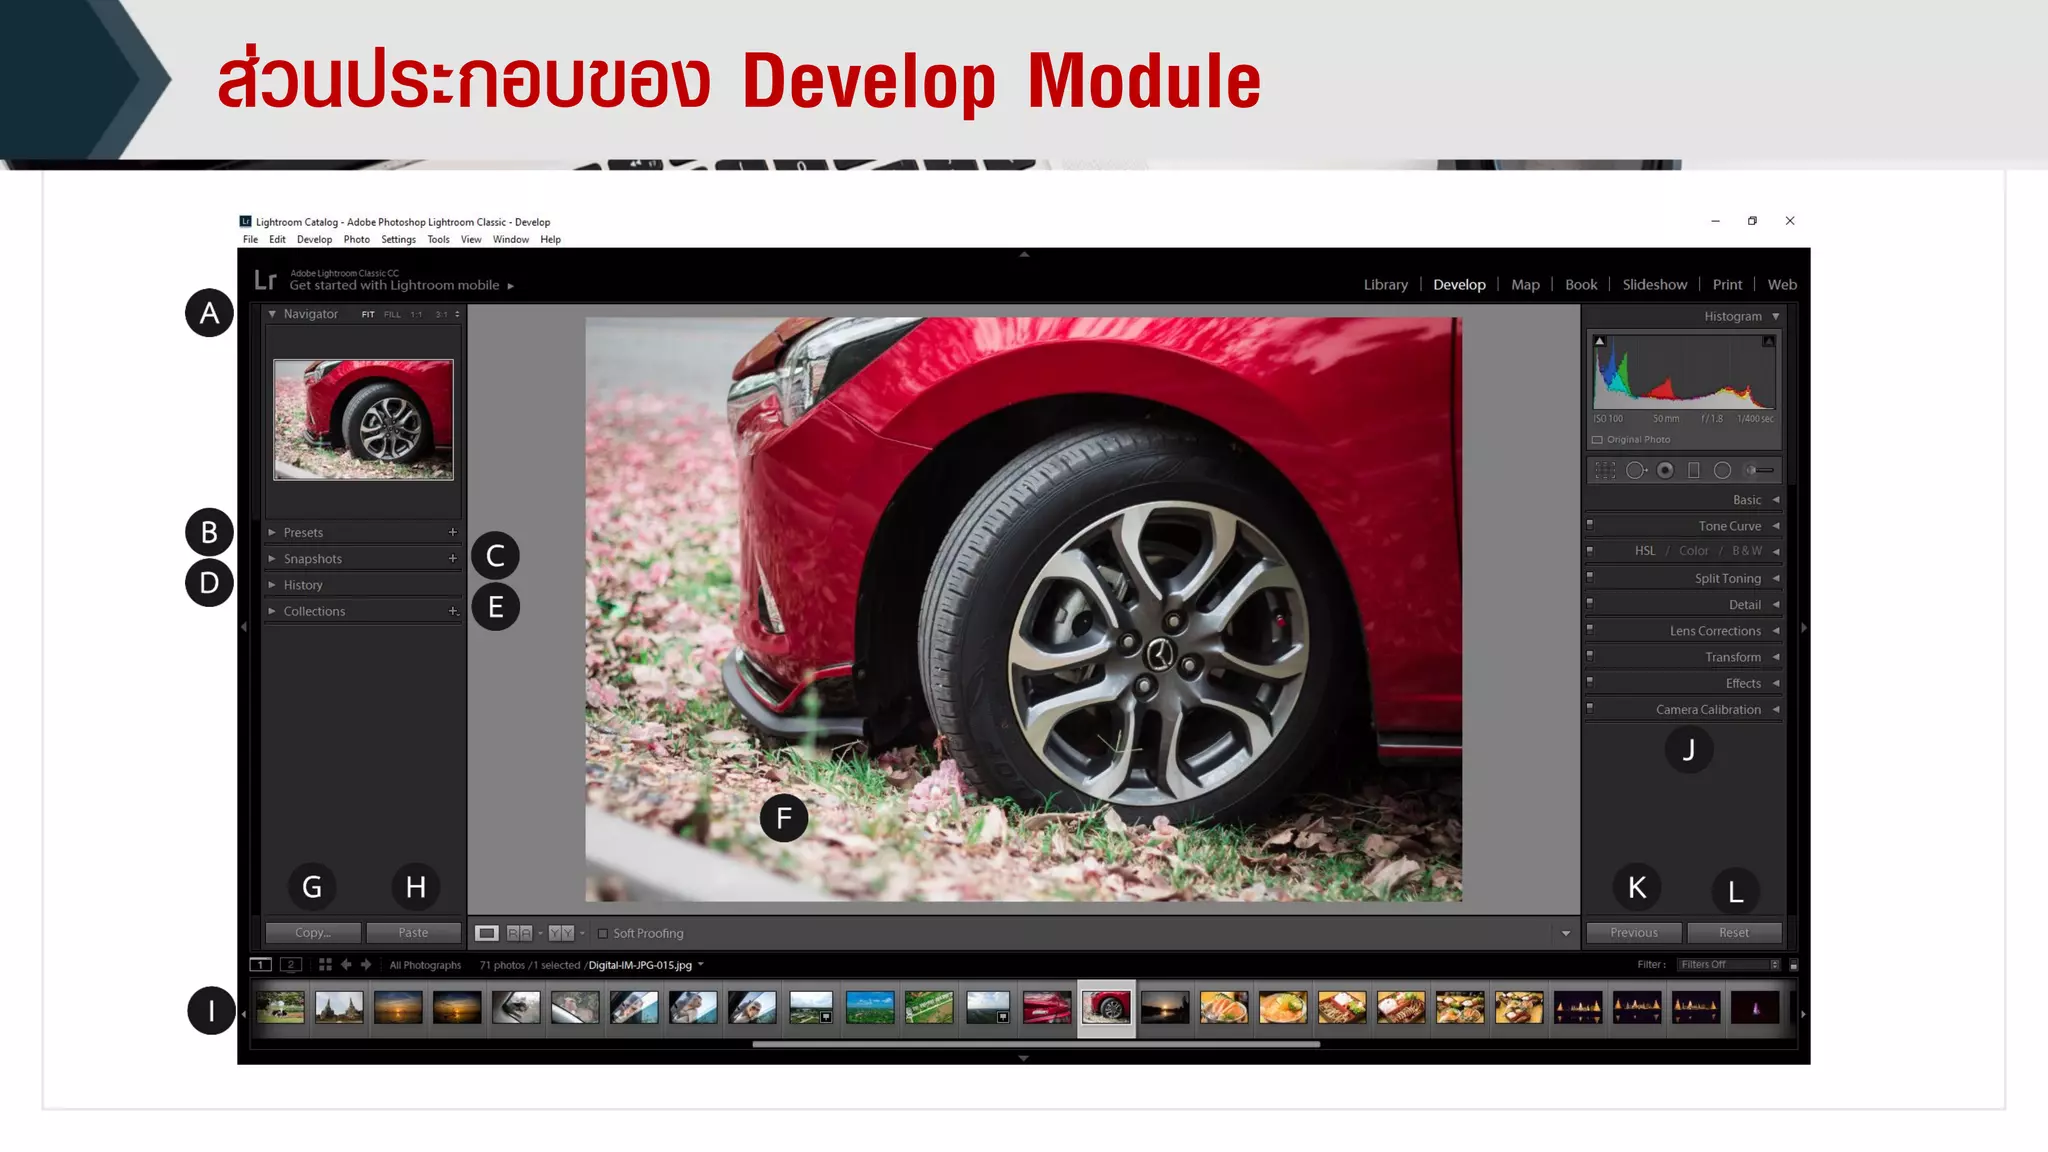Toggle Effects panel on/off switch

pyautogui.click(x=1590, y=681)
